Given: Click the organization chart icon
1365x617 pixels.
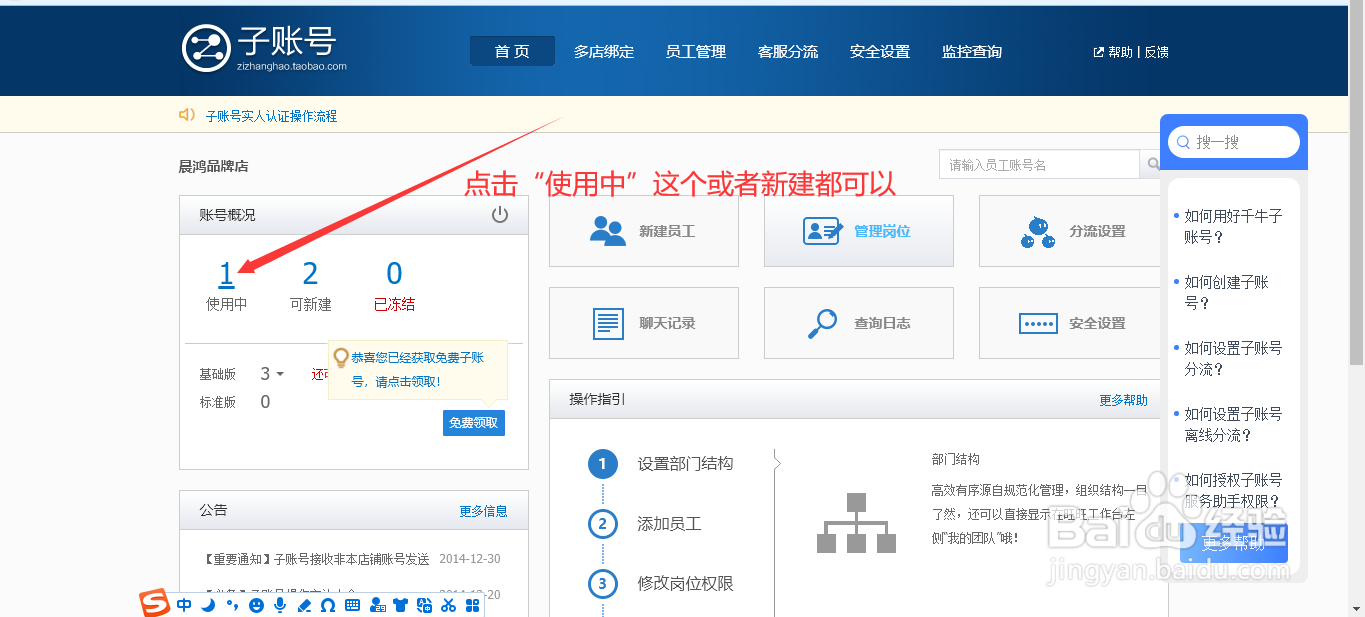Looking at the screenshot, I should tap(856, 522).
